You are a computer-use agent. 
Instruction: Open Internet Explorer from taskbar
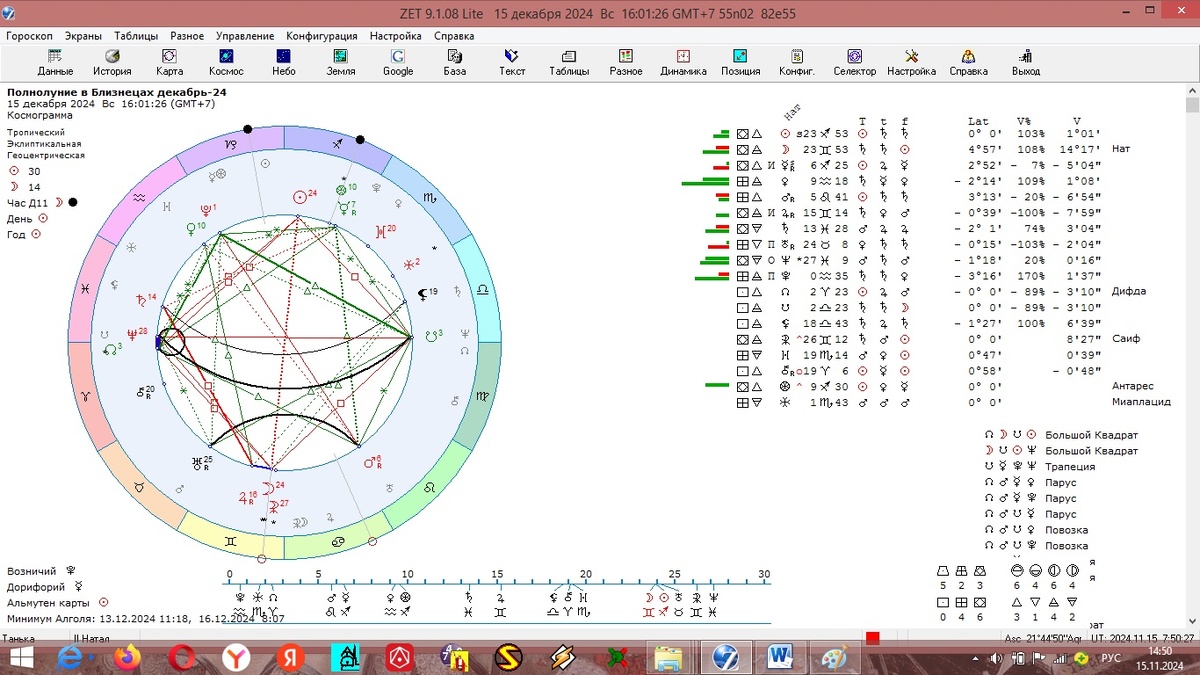72,659
